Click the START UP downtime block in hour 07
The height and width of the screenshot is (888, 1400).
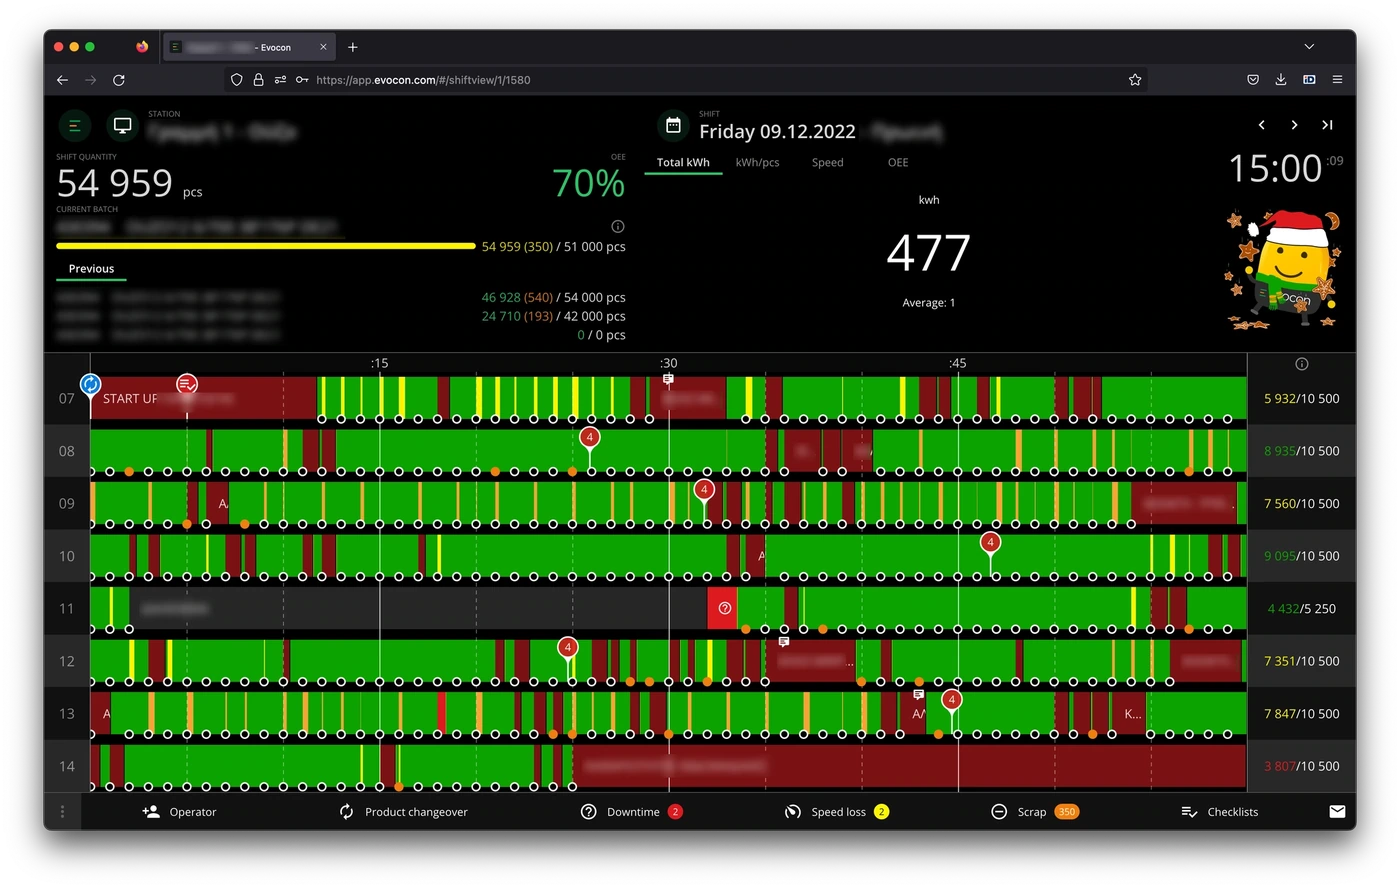(x=203, y=398)
